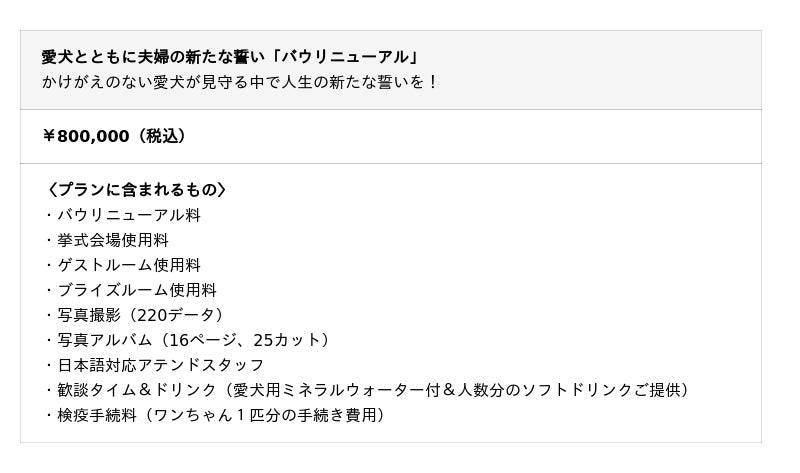Click the 〈プランに含まれるもの〉 heading

(136, 190)
